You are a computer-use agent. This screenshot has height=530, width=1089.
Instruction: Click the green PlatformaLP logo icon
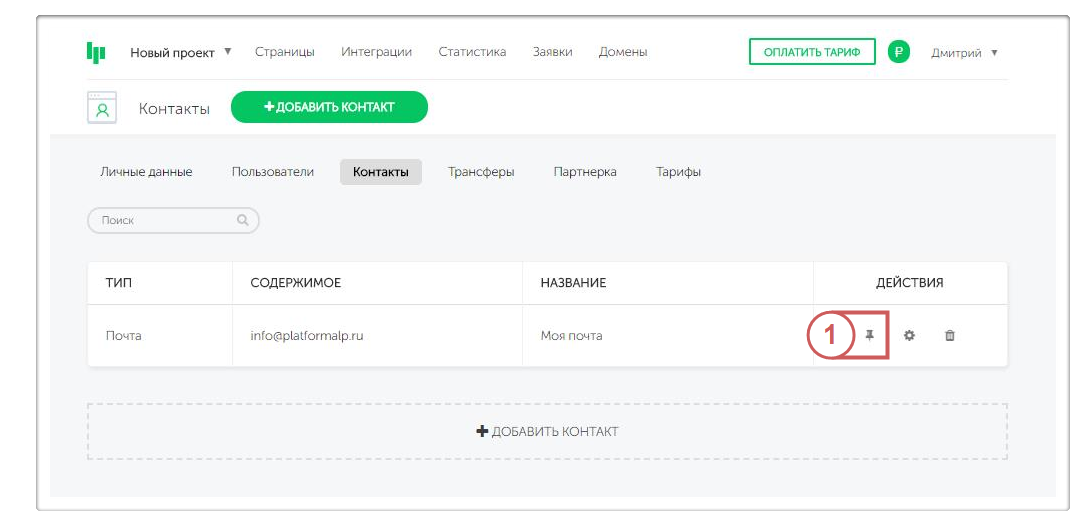point(96,52)
